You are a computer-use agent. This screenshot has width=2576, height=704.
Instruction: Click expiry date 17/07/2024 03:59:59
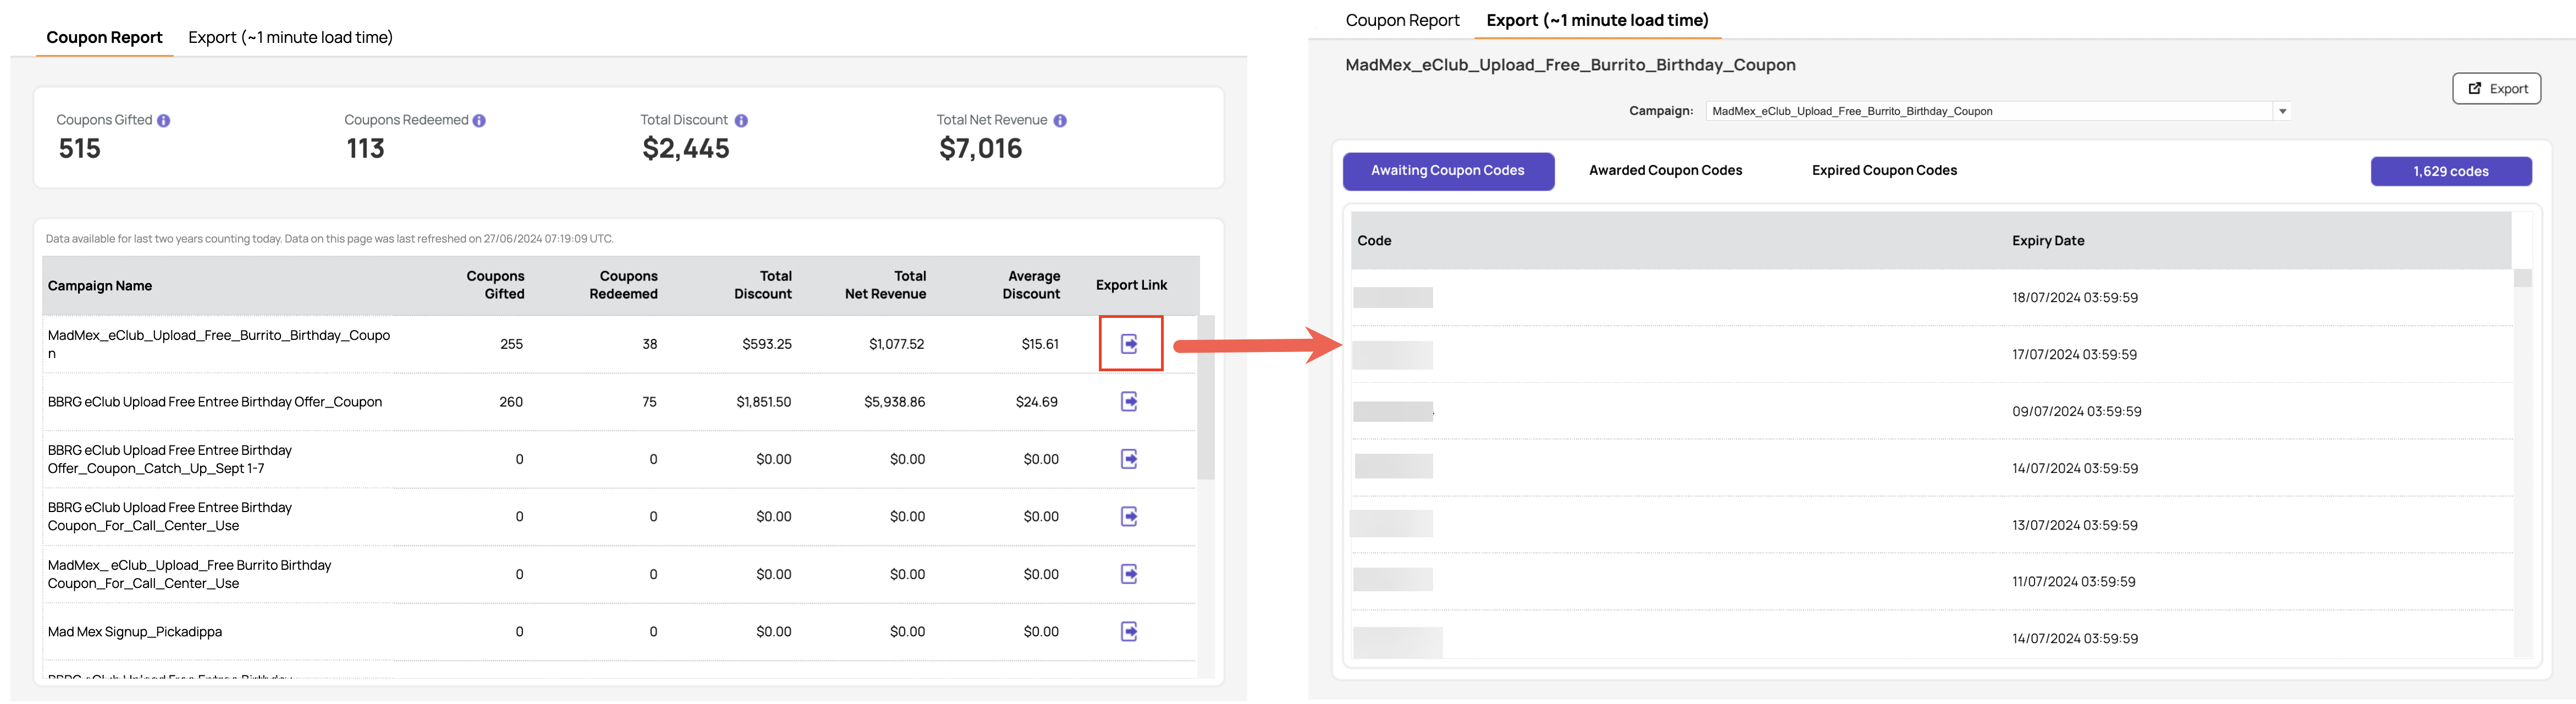click(x=2074, y=355)
